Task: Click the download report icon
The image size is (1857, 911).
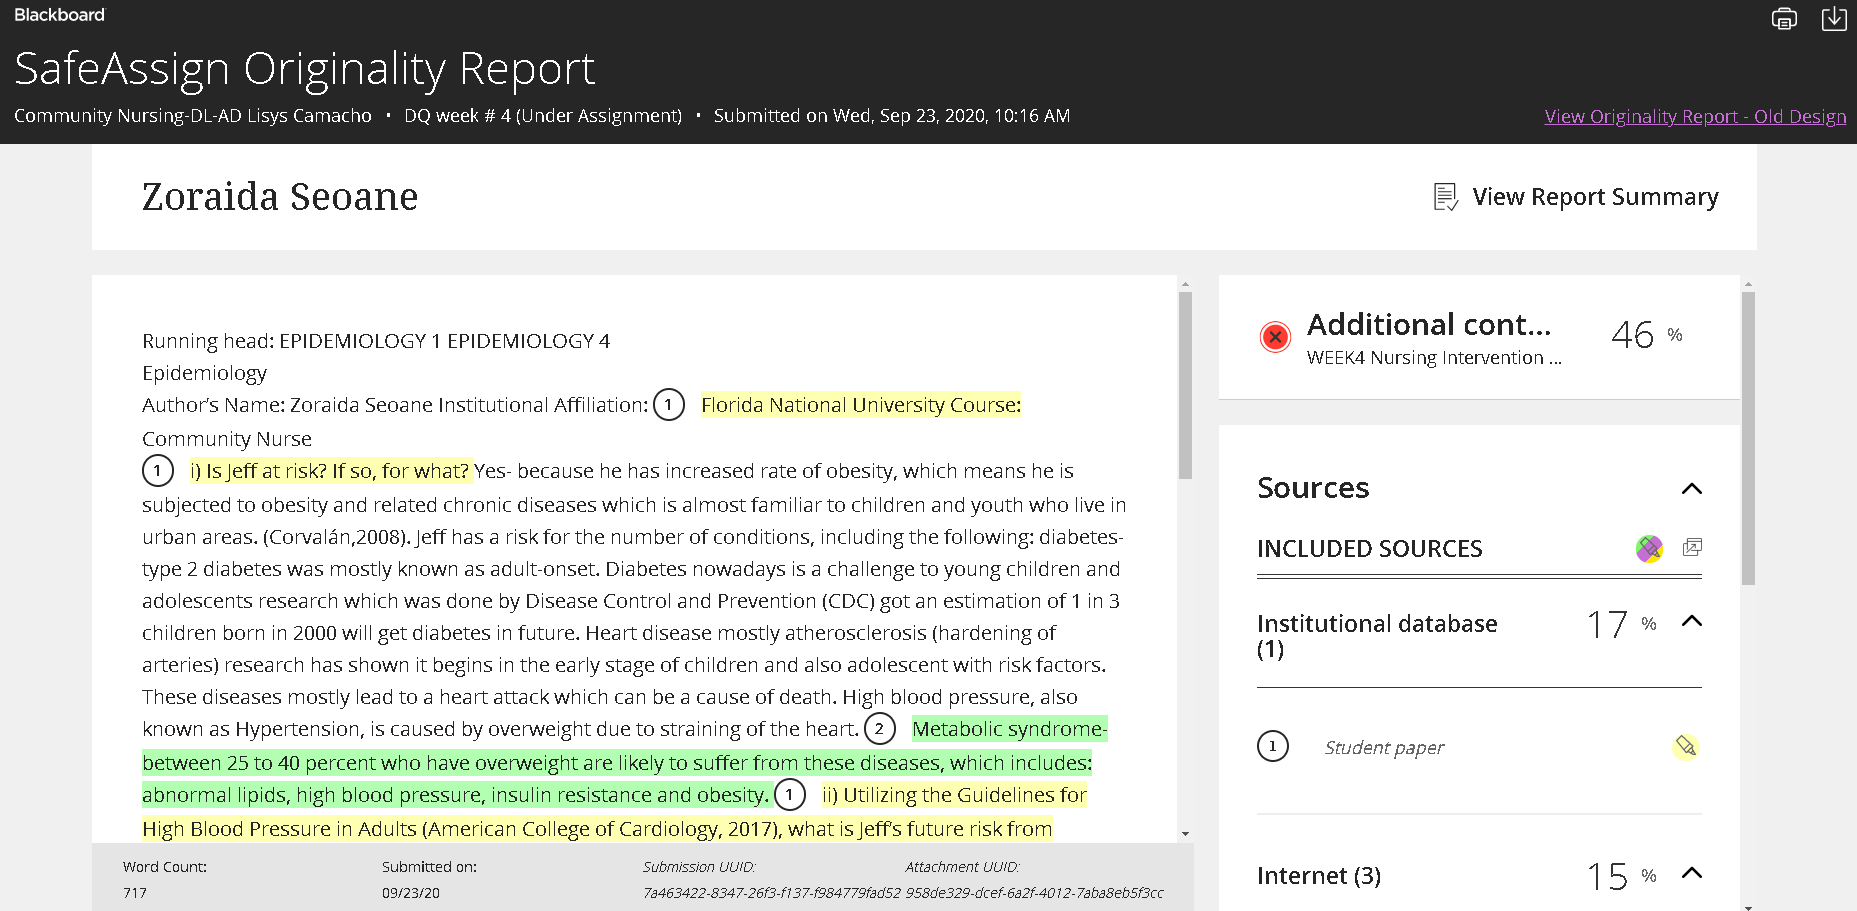Action: [x=1834, y=19]
